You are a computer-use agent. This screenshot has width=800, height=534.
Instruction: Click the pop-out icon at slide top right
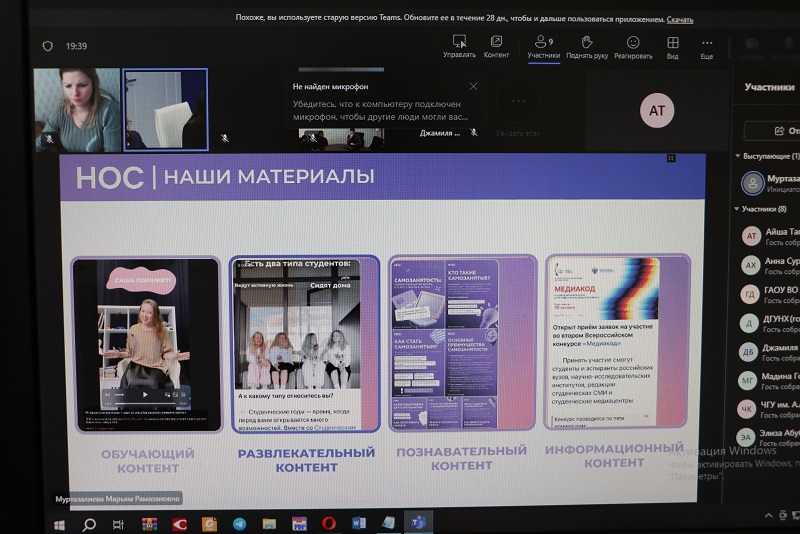click(671, 158)
